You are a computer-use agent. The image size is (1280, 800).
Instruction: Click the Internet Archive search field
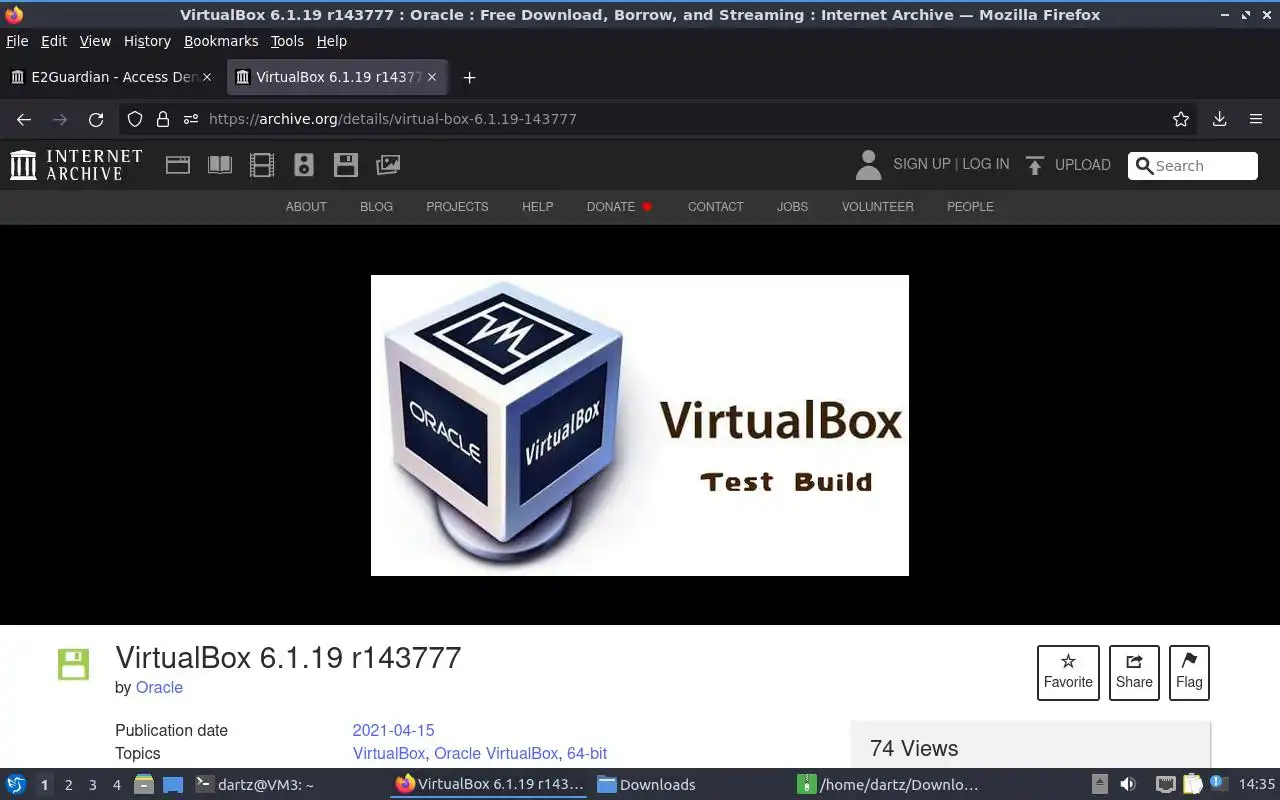(1193, 166)
